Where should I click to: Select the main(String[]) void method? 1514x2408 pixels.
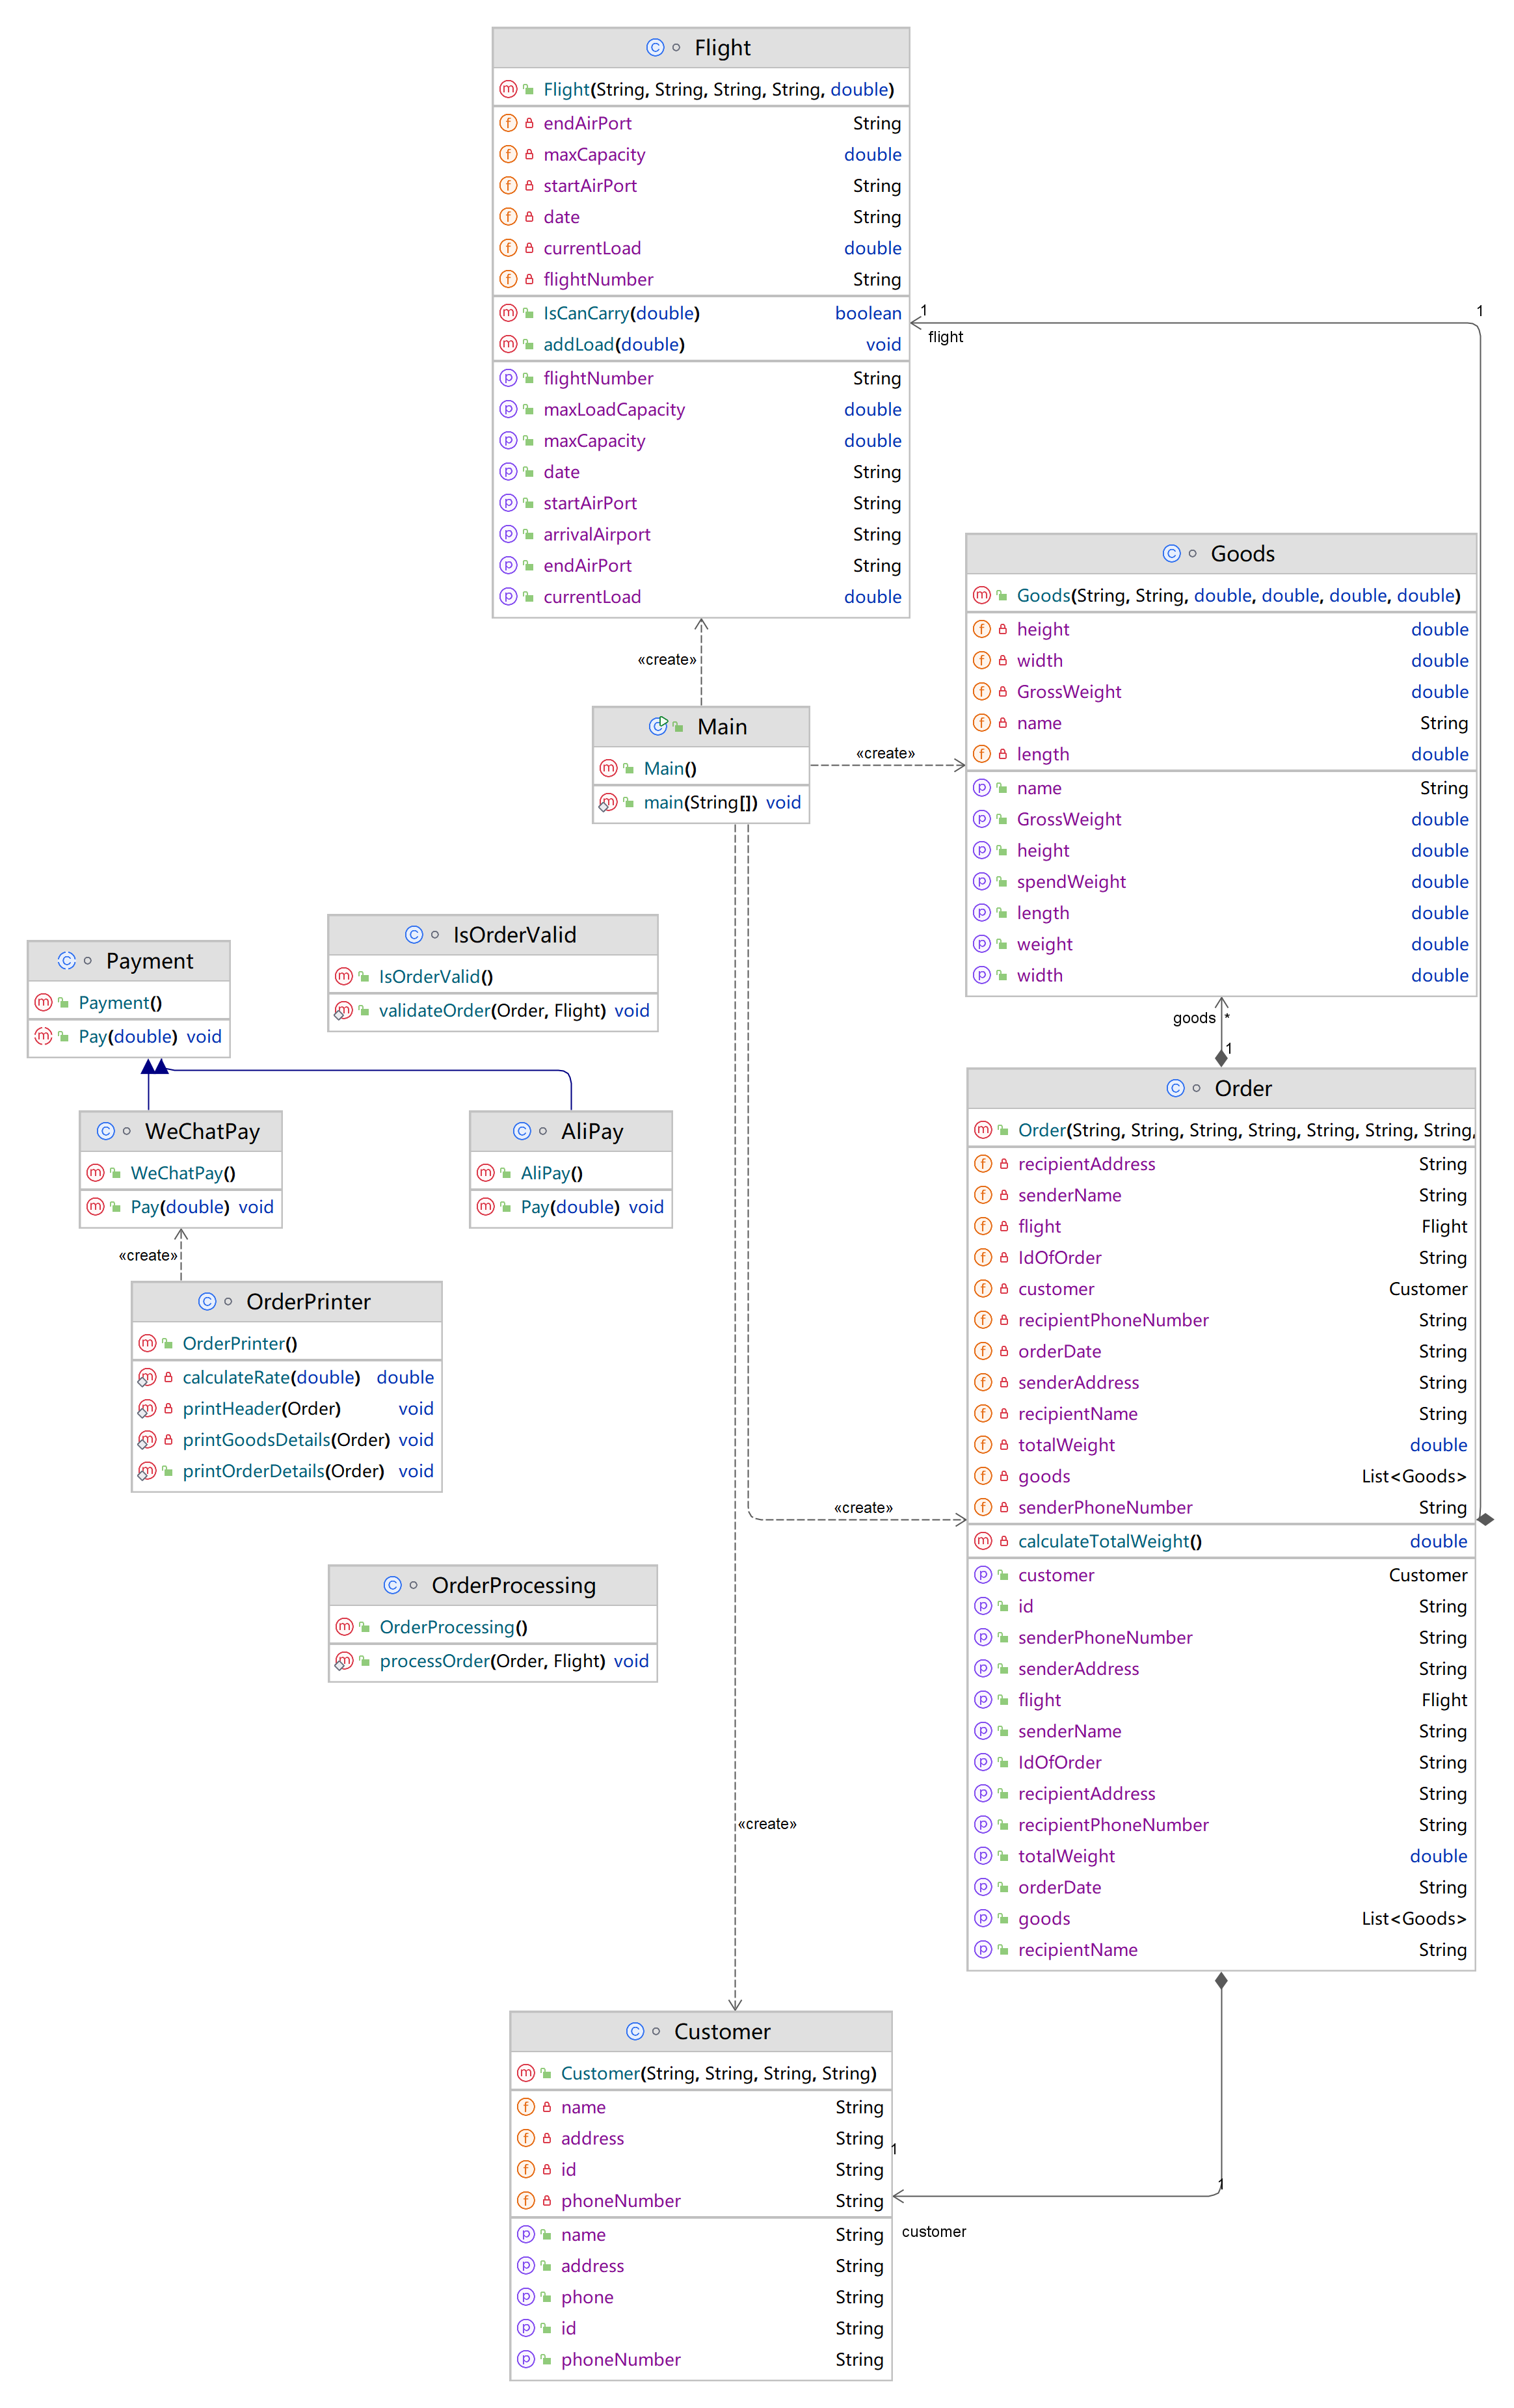click(x=720, y=802)
